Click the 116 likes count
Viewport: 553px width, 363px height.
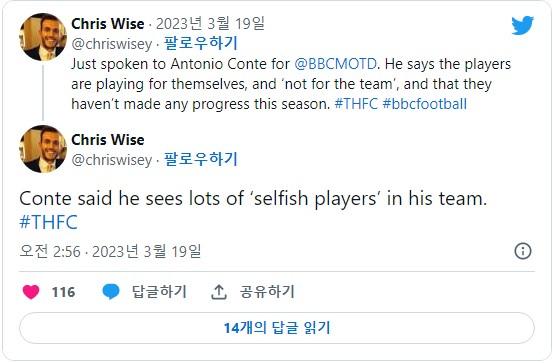point(63,292)
